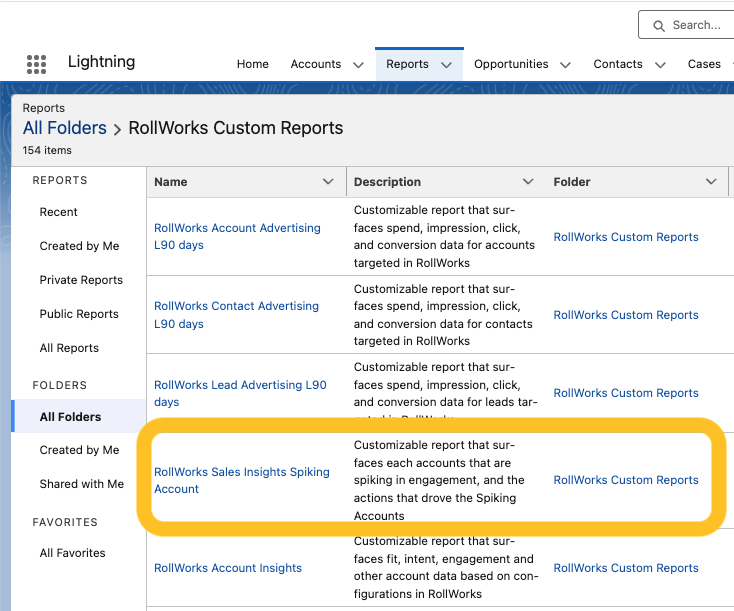734x611 pixels.
Task: Sort by the Name column chevron
Action: coord(328,182)
